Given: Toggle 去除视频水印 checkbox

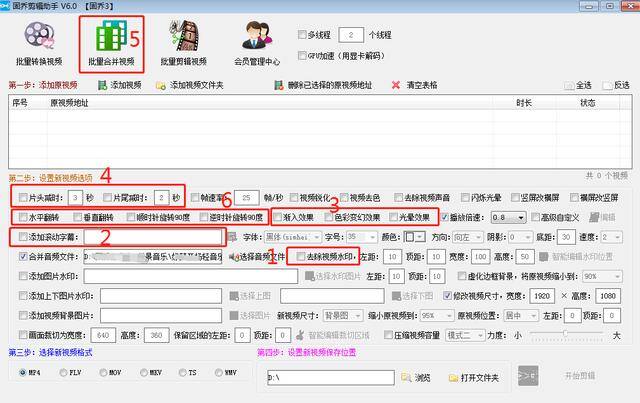Looking at the screenshot, I should coord(301,257).
